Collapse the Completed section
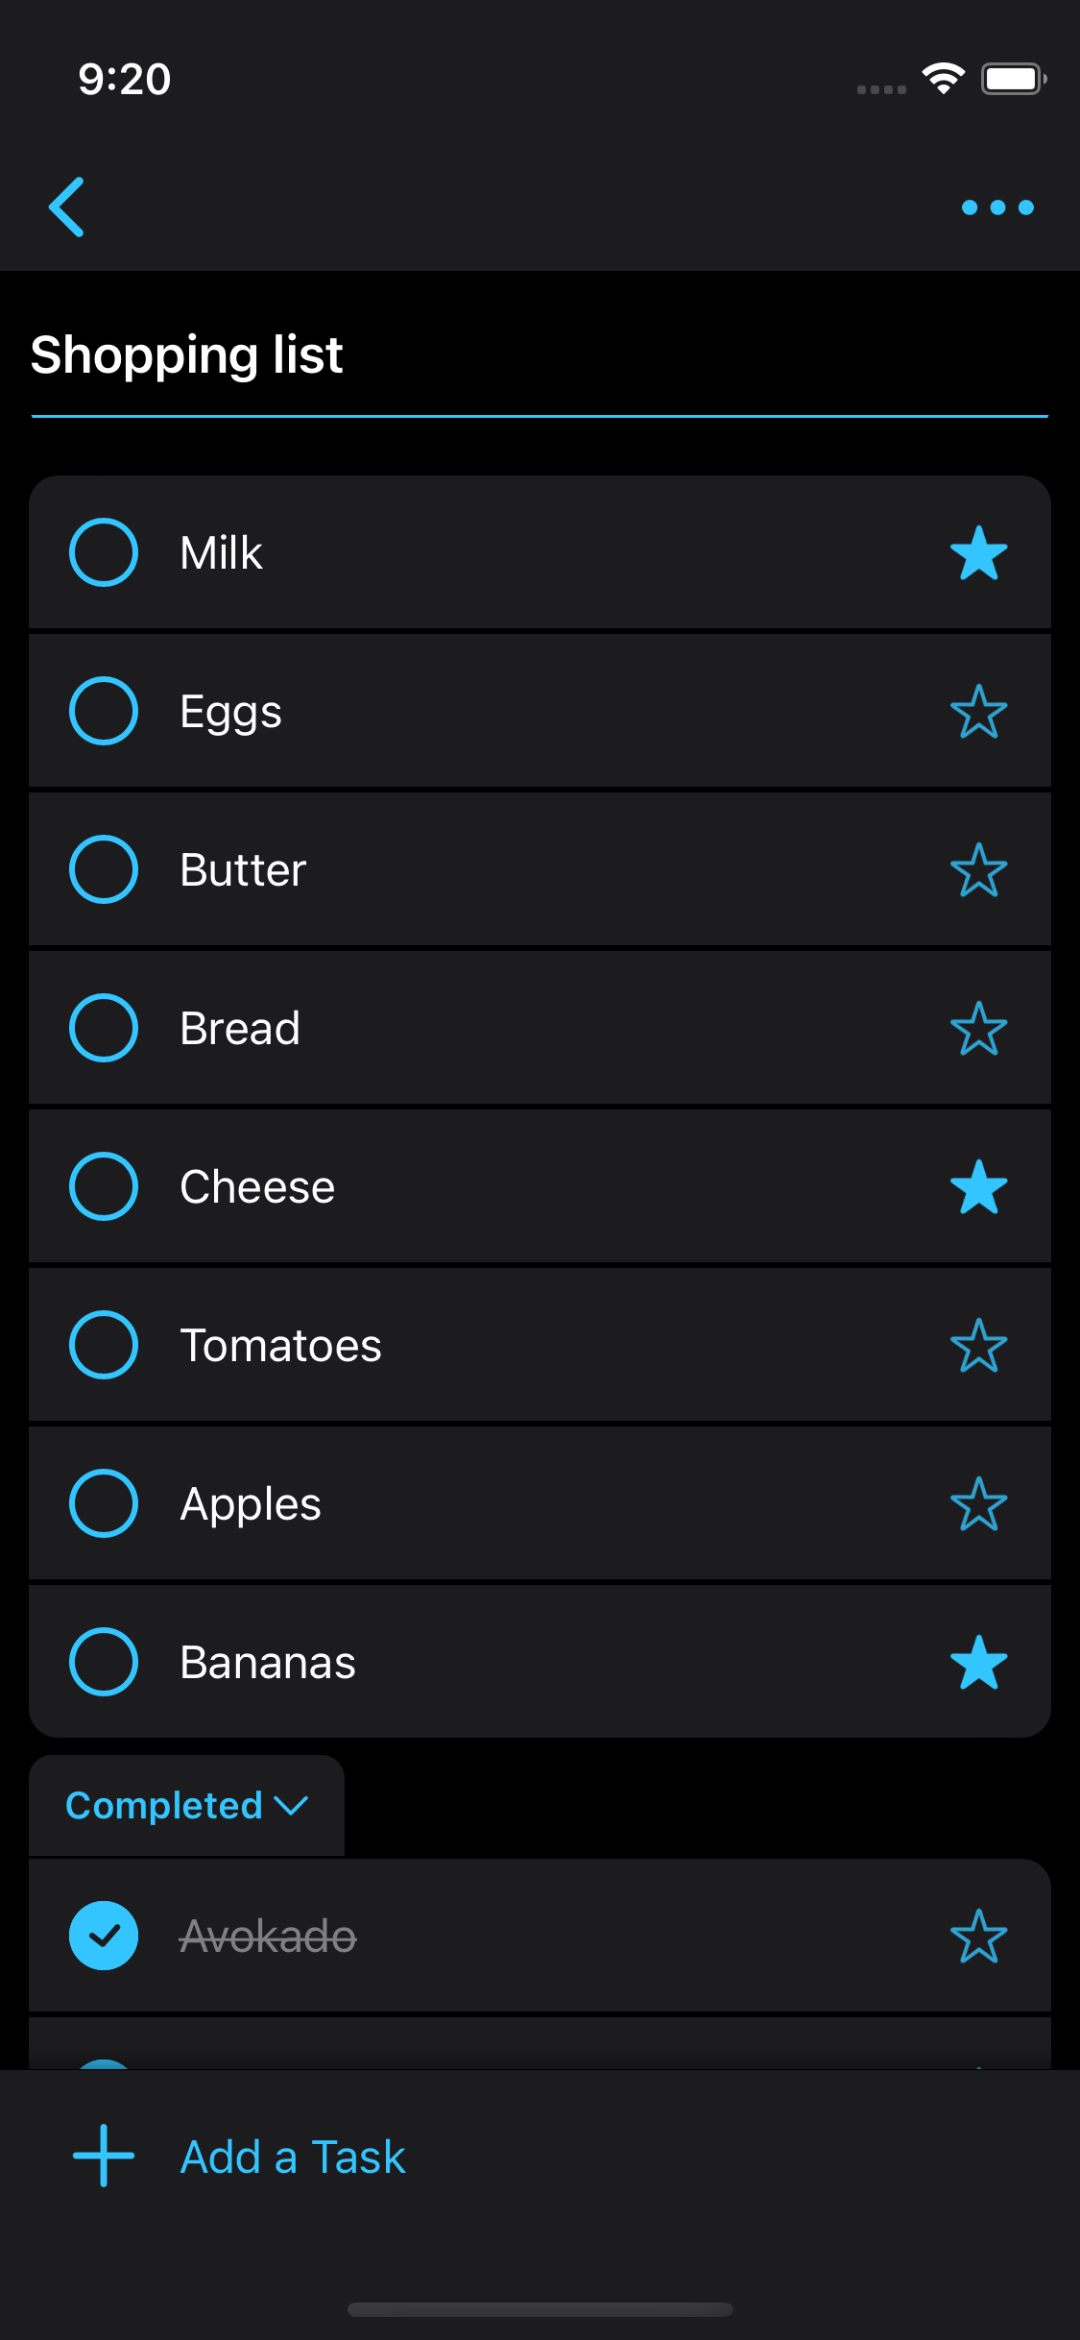The height and width of the screenshot is (2340, 1080). (x=187, y=1806)
